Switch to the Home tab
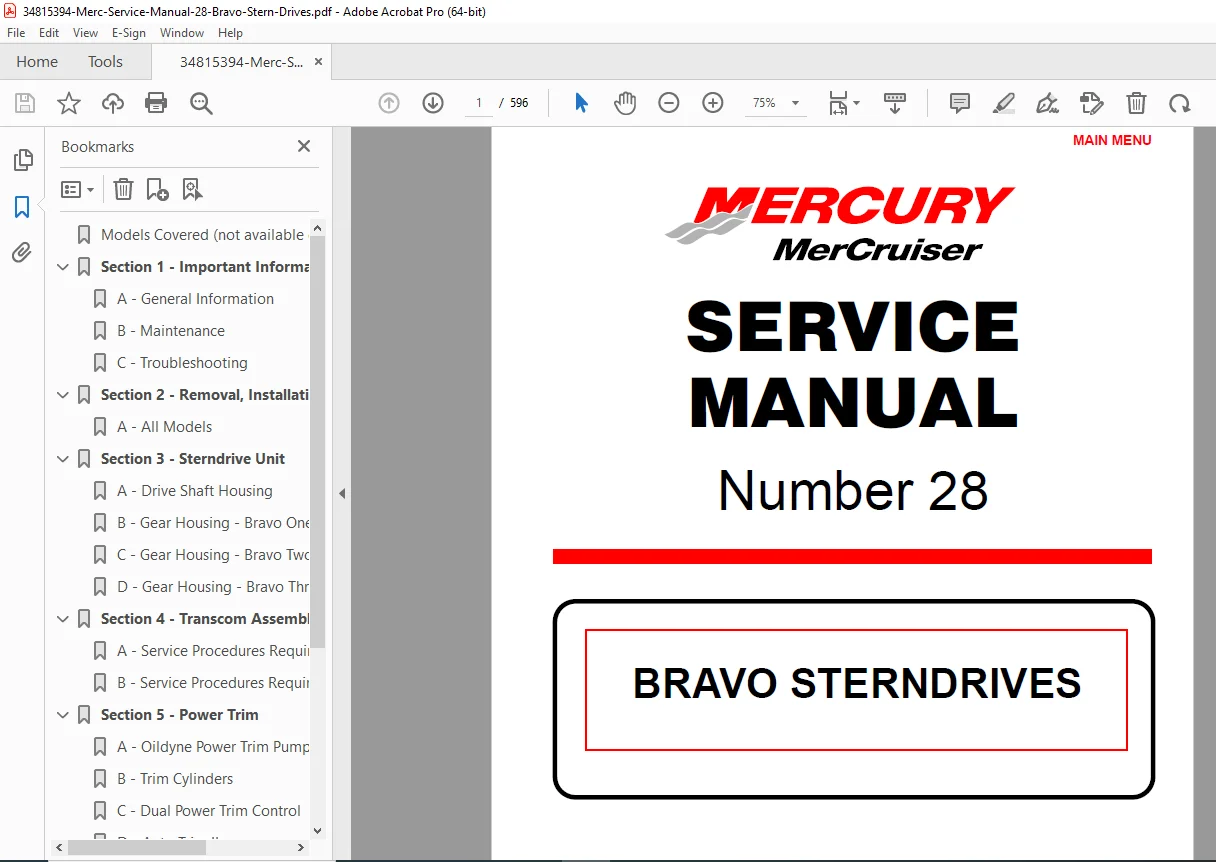The height and width of the screenshot is (862, 1216). click(37, 62)
